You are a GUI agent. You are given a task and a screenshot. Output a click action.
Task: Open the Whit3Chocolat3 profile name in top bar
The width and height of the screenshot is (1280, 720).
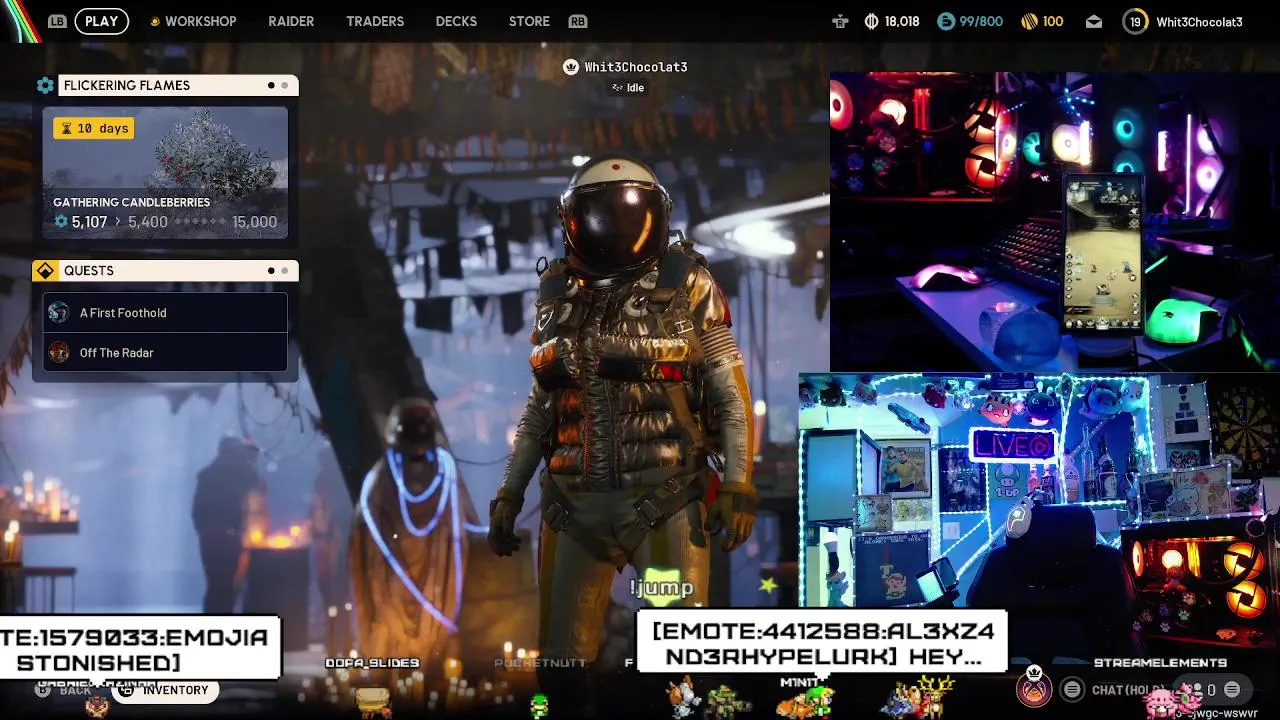click(1199, 22)
